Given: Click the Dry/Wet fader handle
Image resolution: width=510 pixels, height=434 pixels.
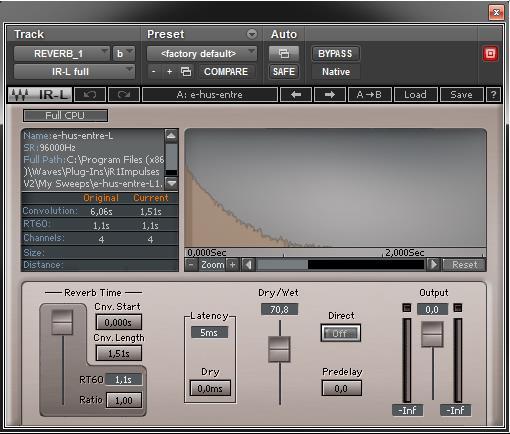Looking at the screenshot, I should pos(279,349).
